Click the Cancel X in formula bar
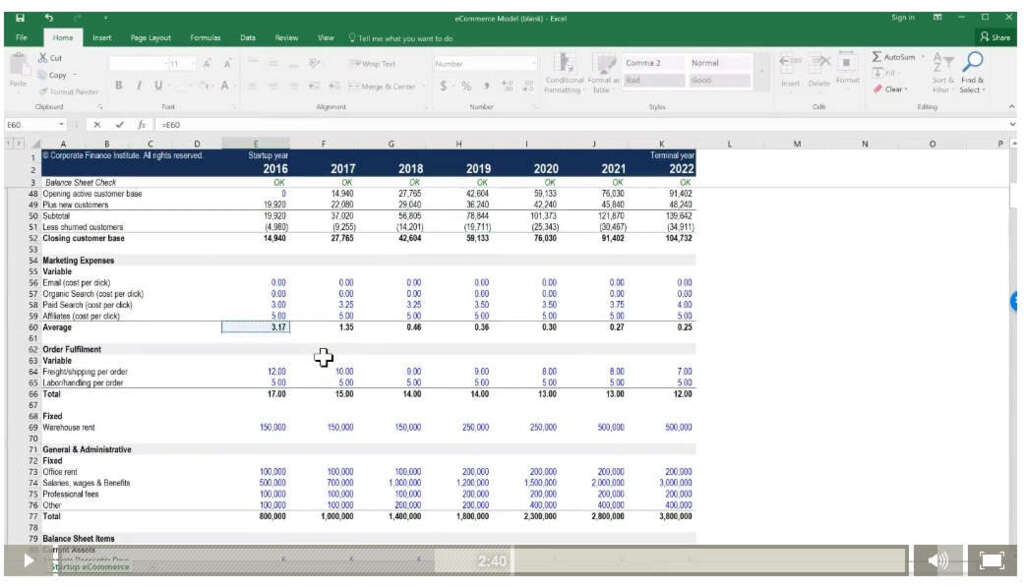 pos(97,125)
